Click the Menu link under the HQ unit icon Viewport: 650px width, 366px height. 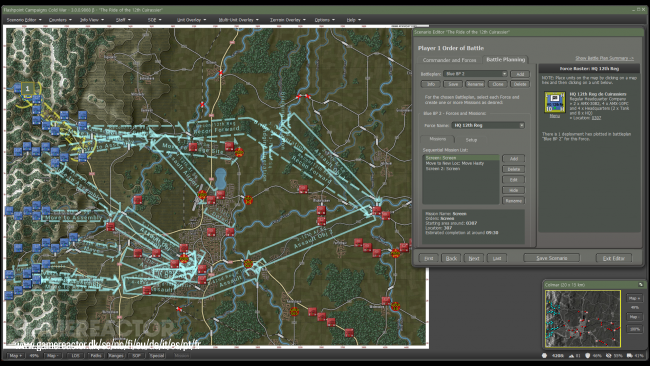[554, 116]
